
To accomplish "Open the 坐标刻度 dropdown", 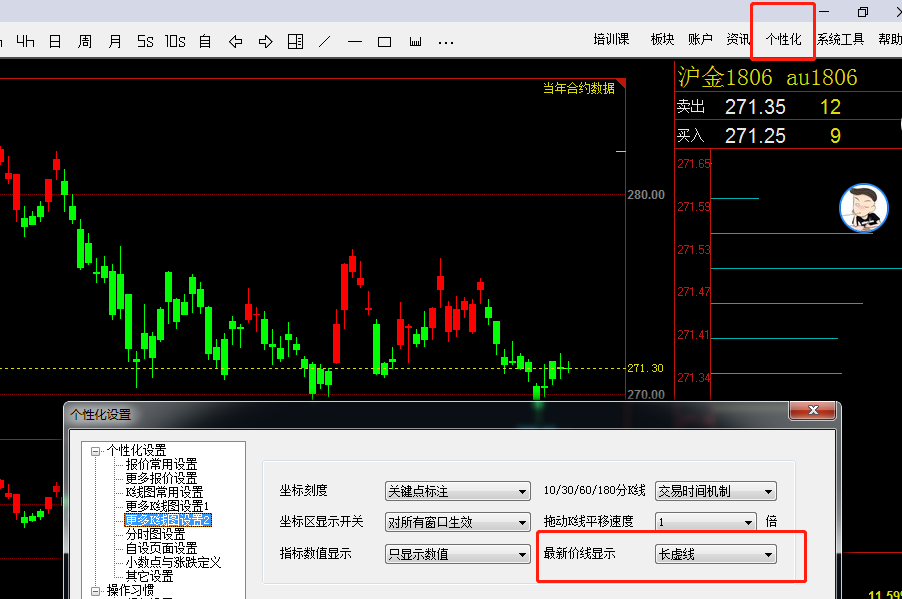I will [x=457, y=491].
